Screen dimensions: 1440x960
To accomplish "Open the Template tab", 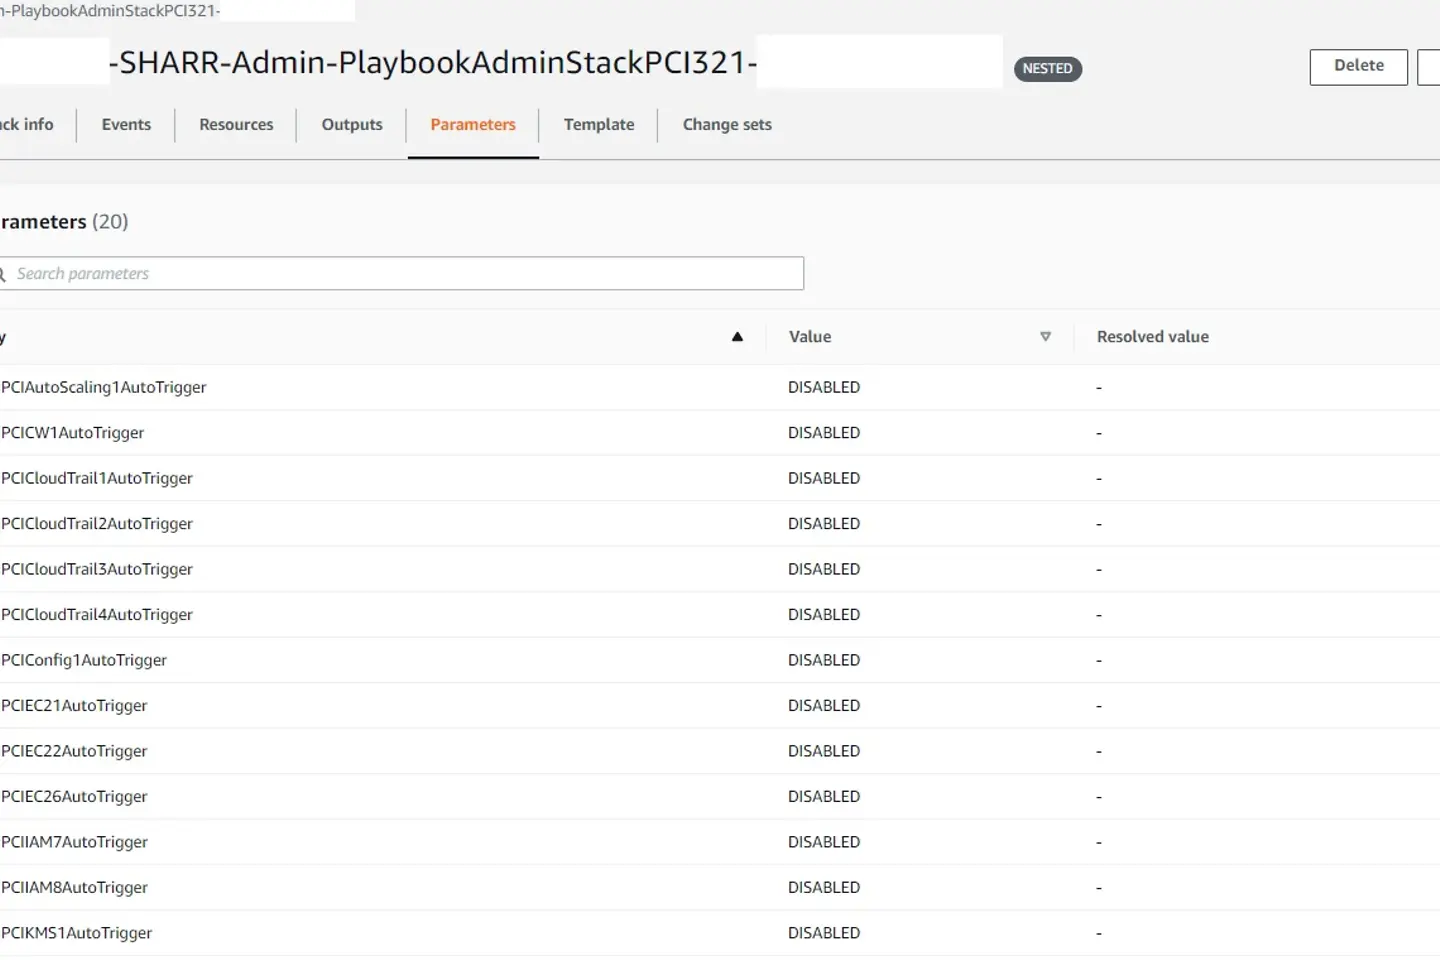I will (x=599, y=125).
